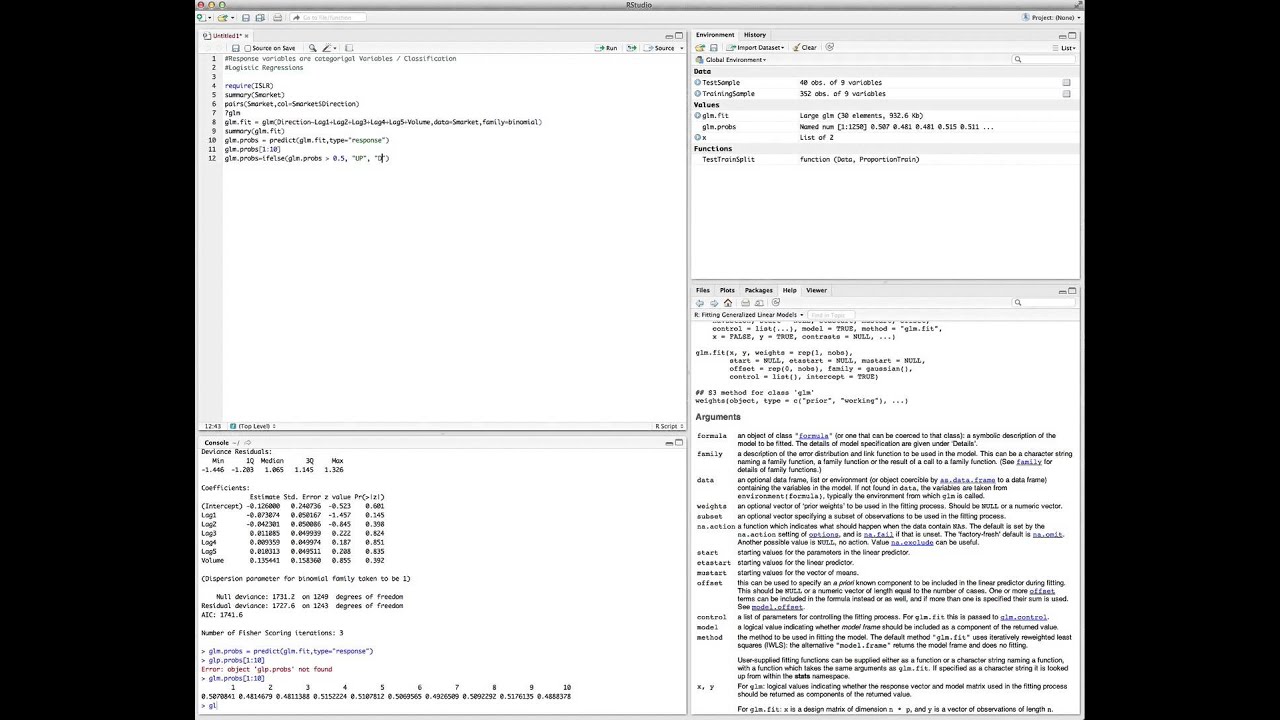This screenshot has width=1280, height=720.
Task: Maximize the Environment pane
Action: click(1072, 36)
